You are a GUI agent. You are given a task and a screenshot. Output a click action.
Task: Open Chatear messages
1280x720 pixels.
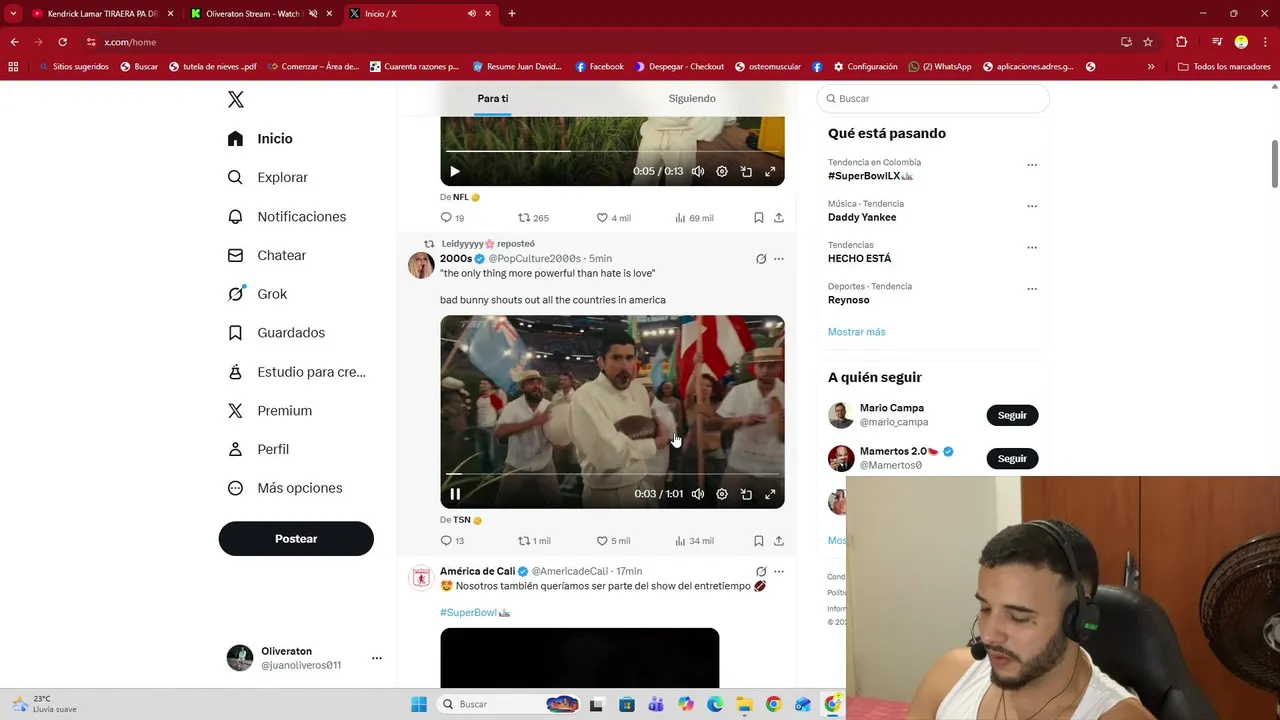266,255
